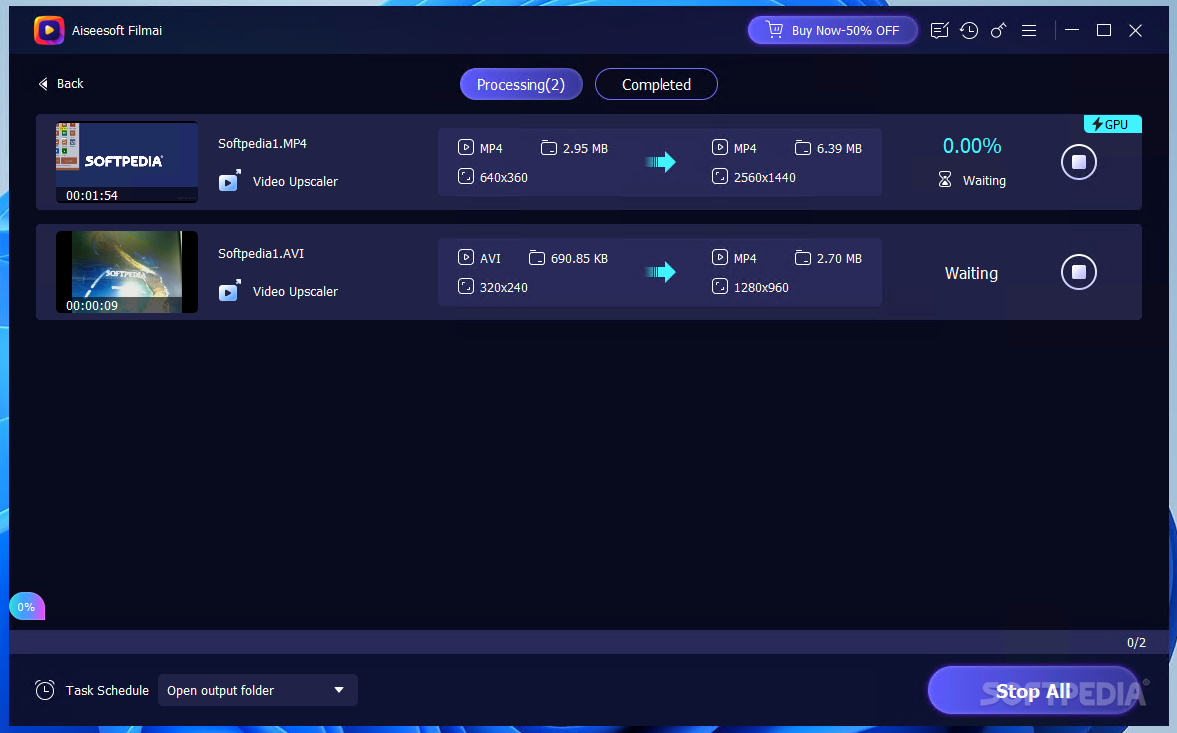Click the 640x360 resolution icon

[465, 176]
